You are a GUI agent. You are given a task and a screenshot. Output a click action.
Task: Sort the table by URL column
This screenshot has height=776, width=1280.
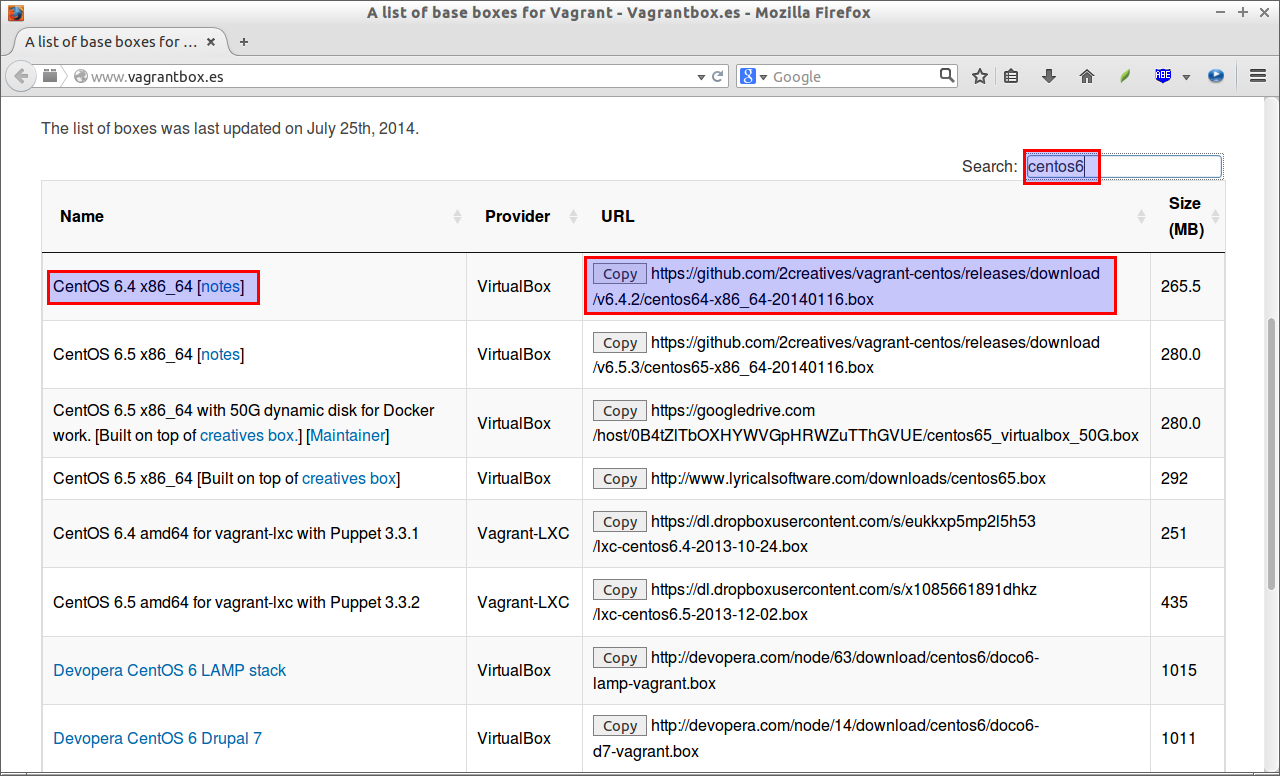coord(867,216)
